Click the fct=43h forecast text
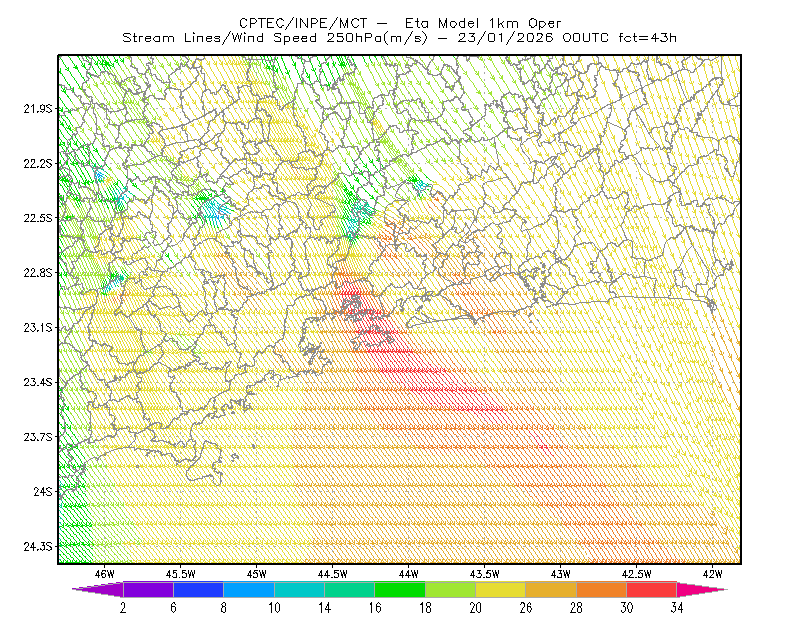800x618 pixels. click(647, 38)
